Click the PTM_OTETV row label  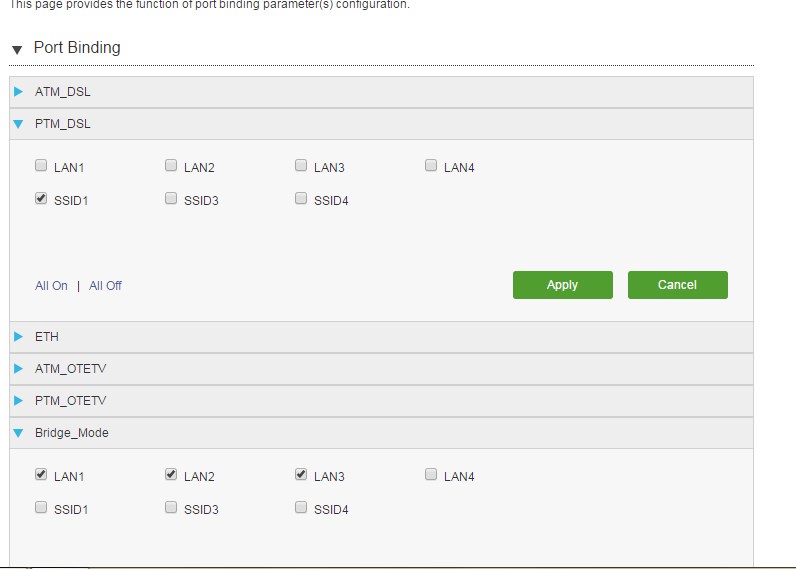[x=71, y=400]
